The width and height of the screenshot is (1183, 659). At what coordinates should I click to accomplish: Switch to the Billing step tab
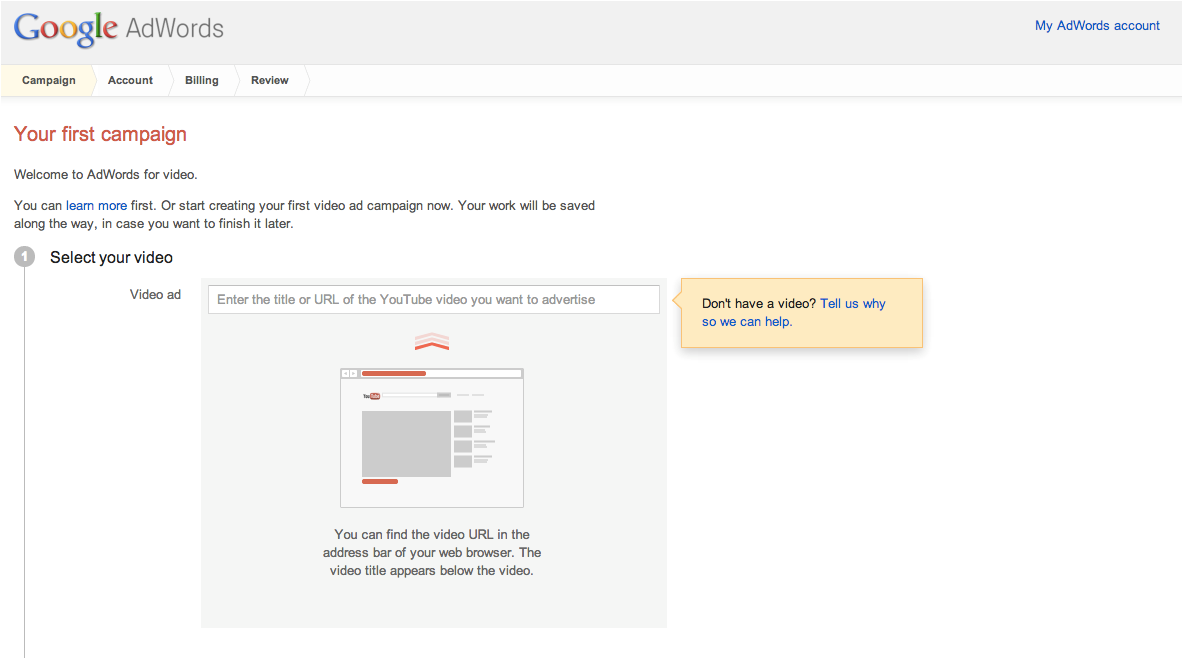coord(201,80)
